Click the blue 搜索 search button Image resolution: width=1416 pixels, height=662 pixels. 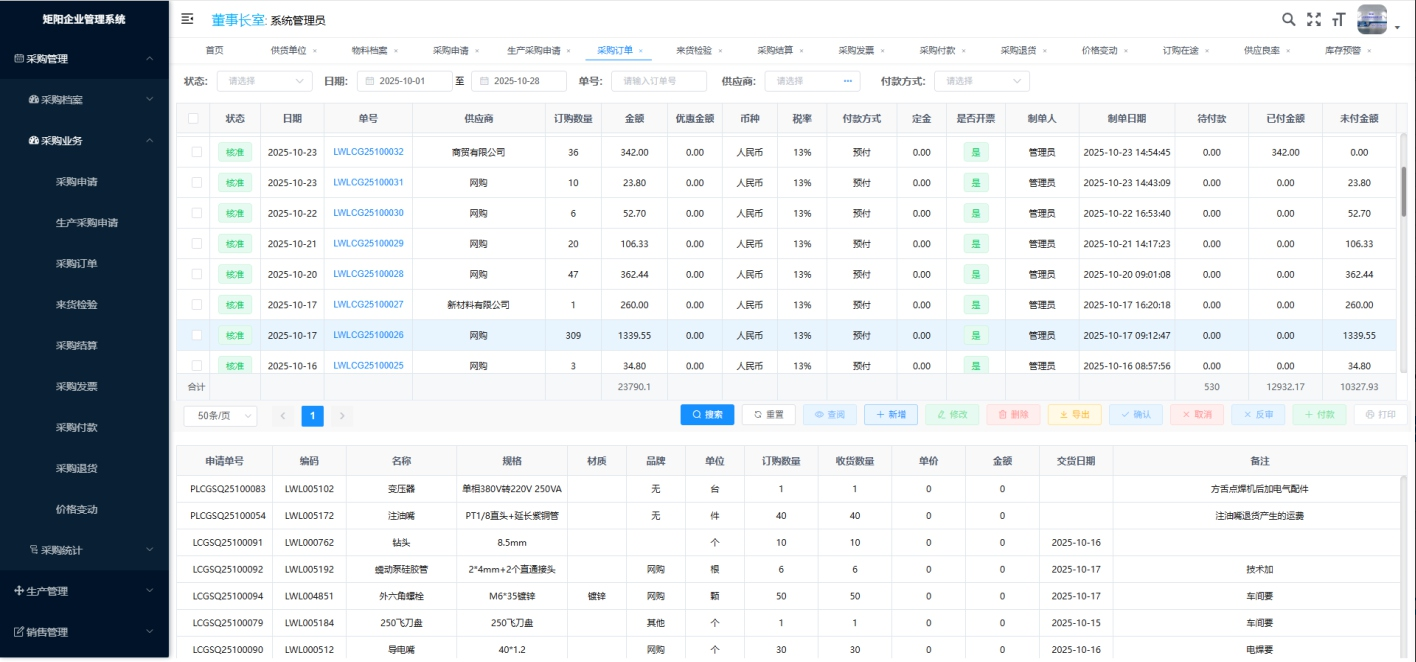(x=707, y=415)
